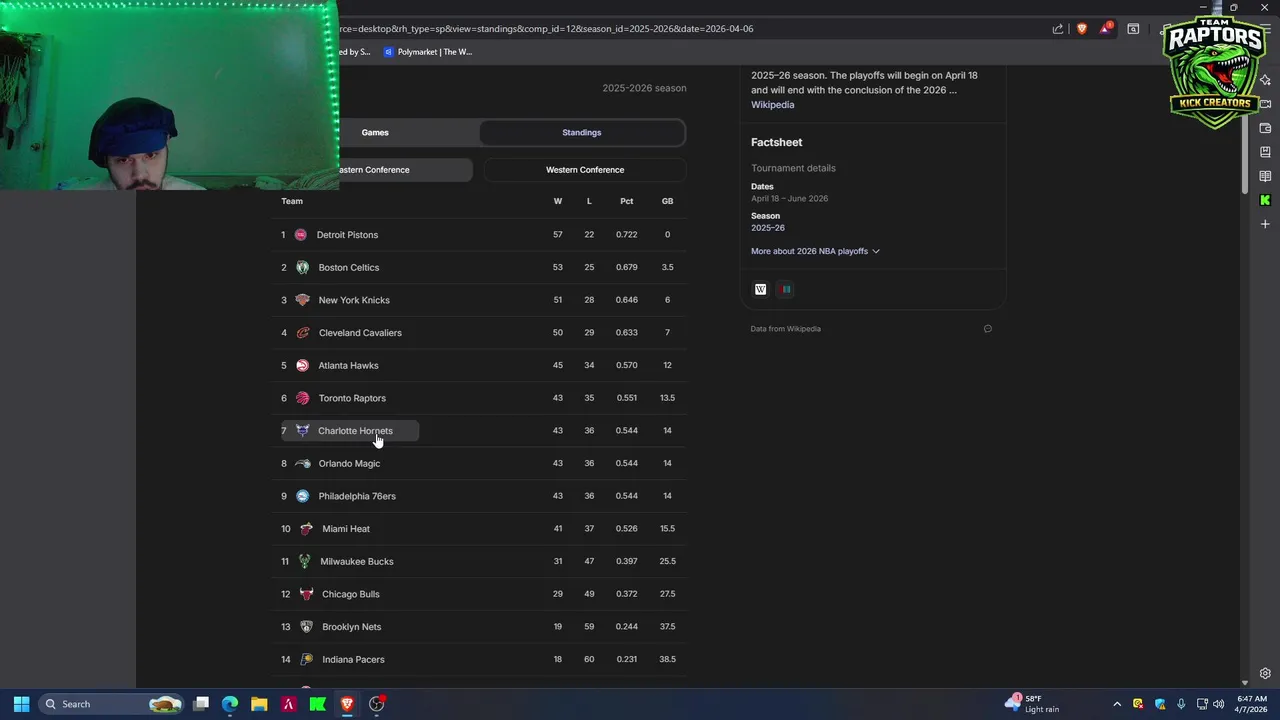1280x720 pixels.
Task: Switch to the Games tab
Action: pos(375,132)
